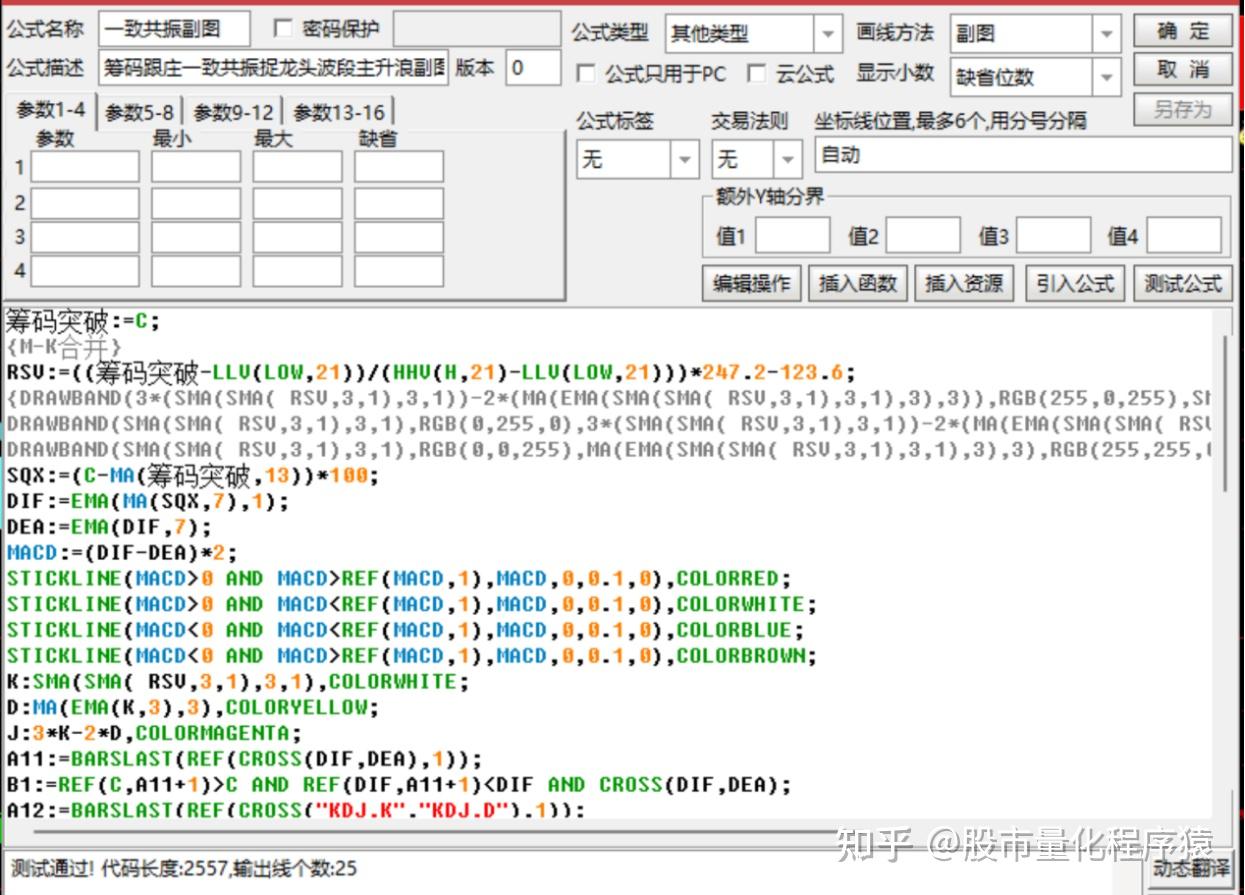Switch to the 参数5-8 tab
The width and height of the screenshot is (1245, 895).
[139, 113]
